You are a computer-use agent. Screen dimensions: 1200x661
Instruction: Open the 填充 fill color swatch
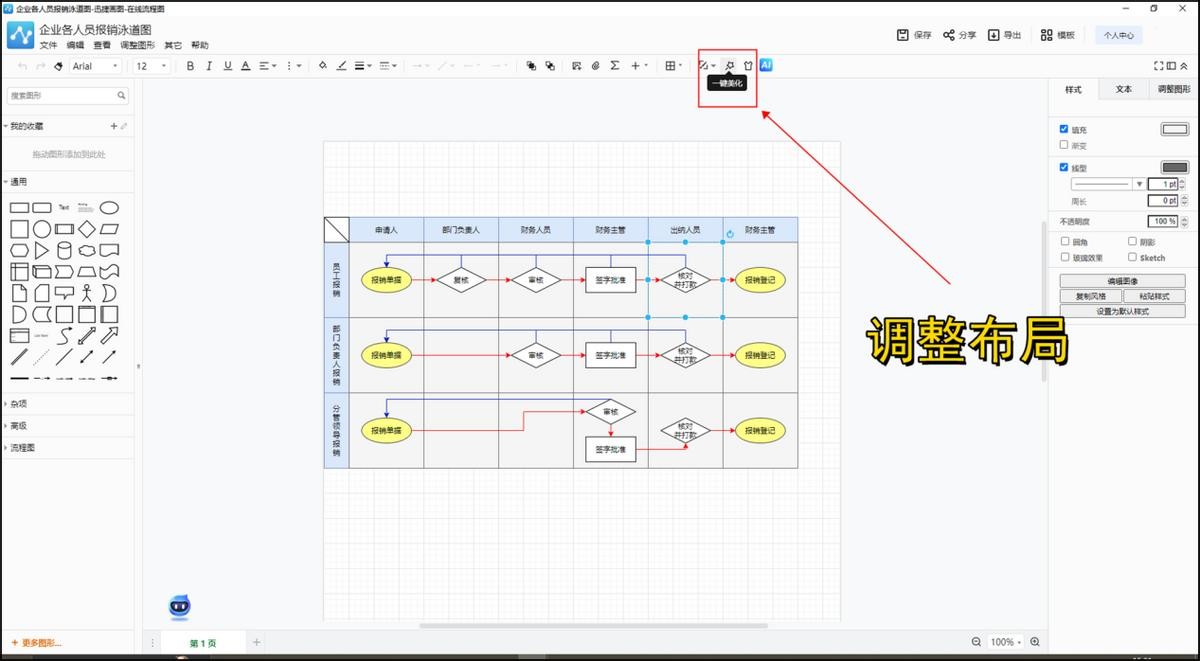pyautogui.click(x=1174, y=129)
